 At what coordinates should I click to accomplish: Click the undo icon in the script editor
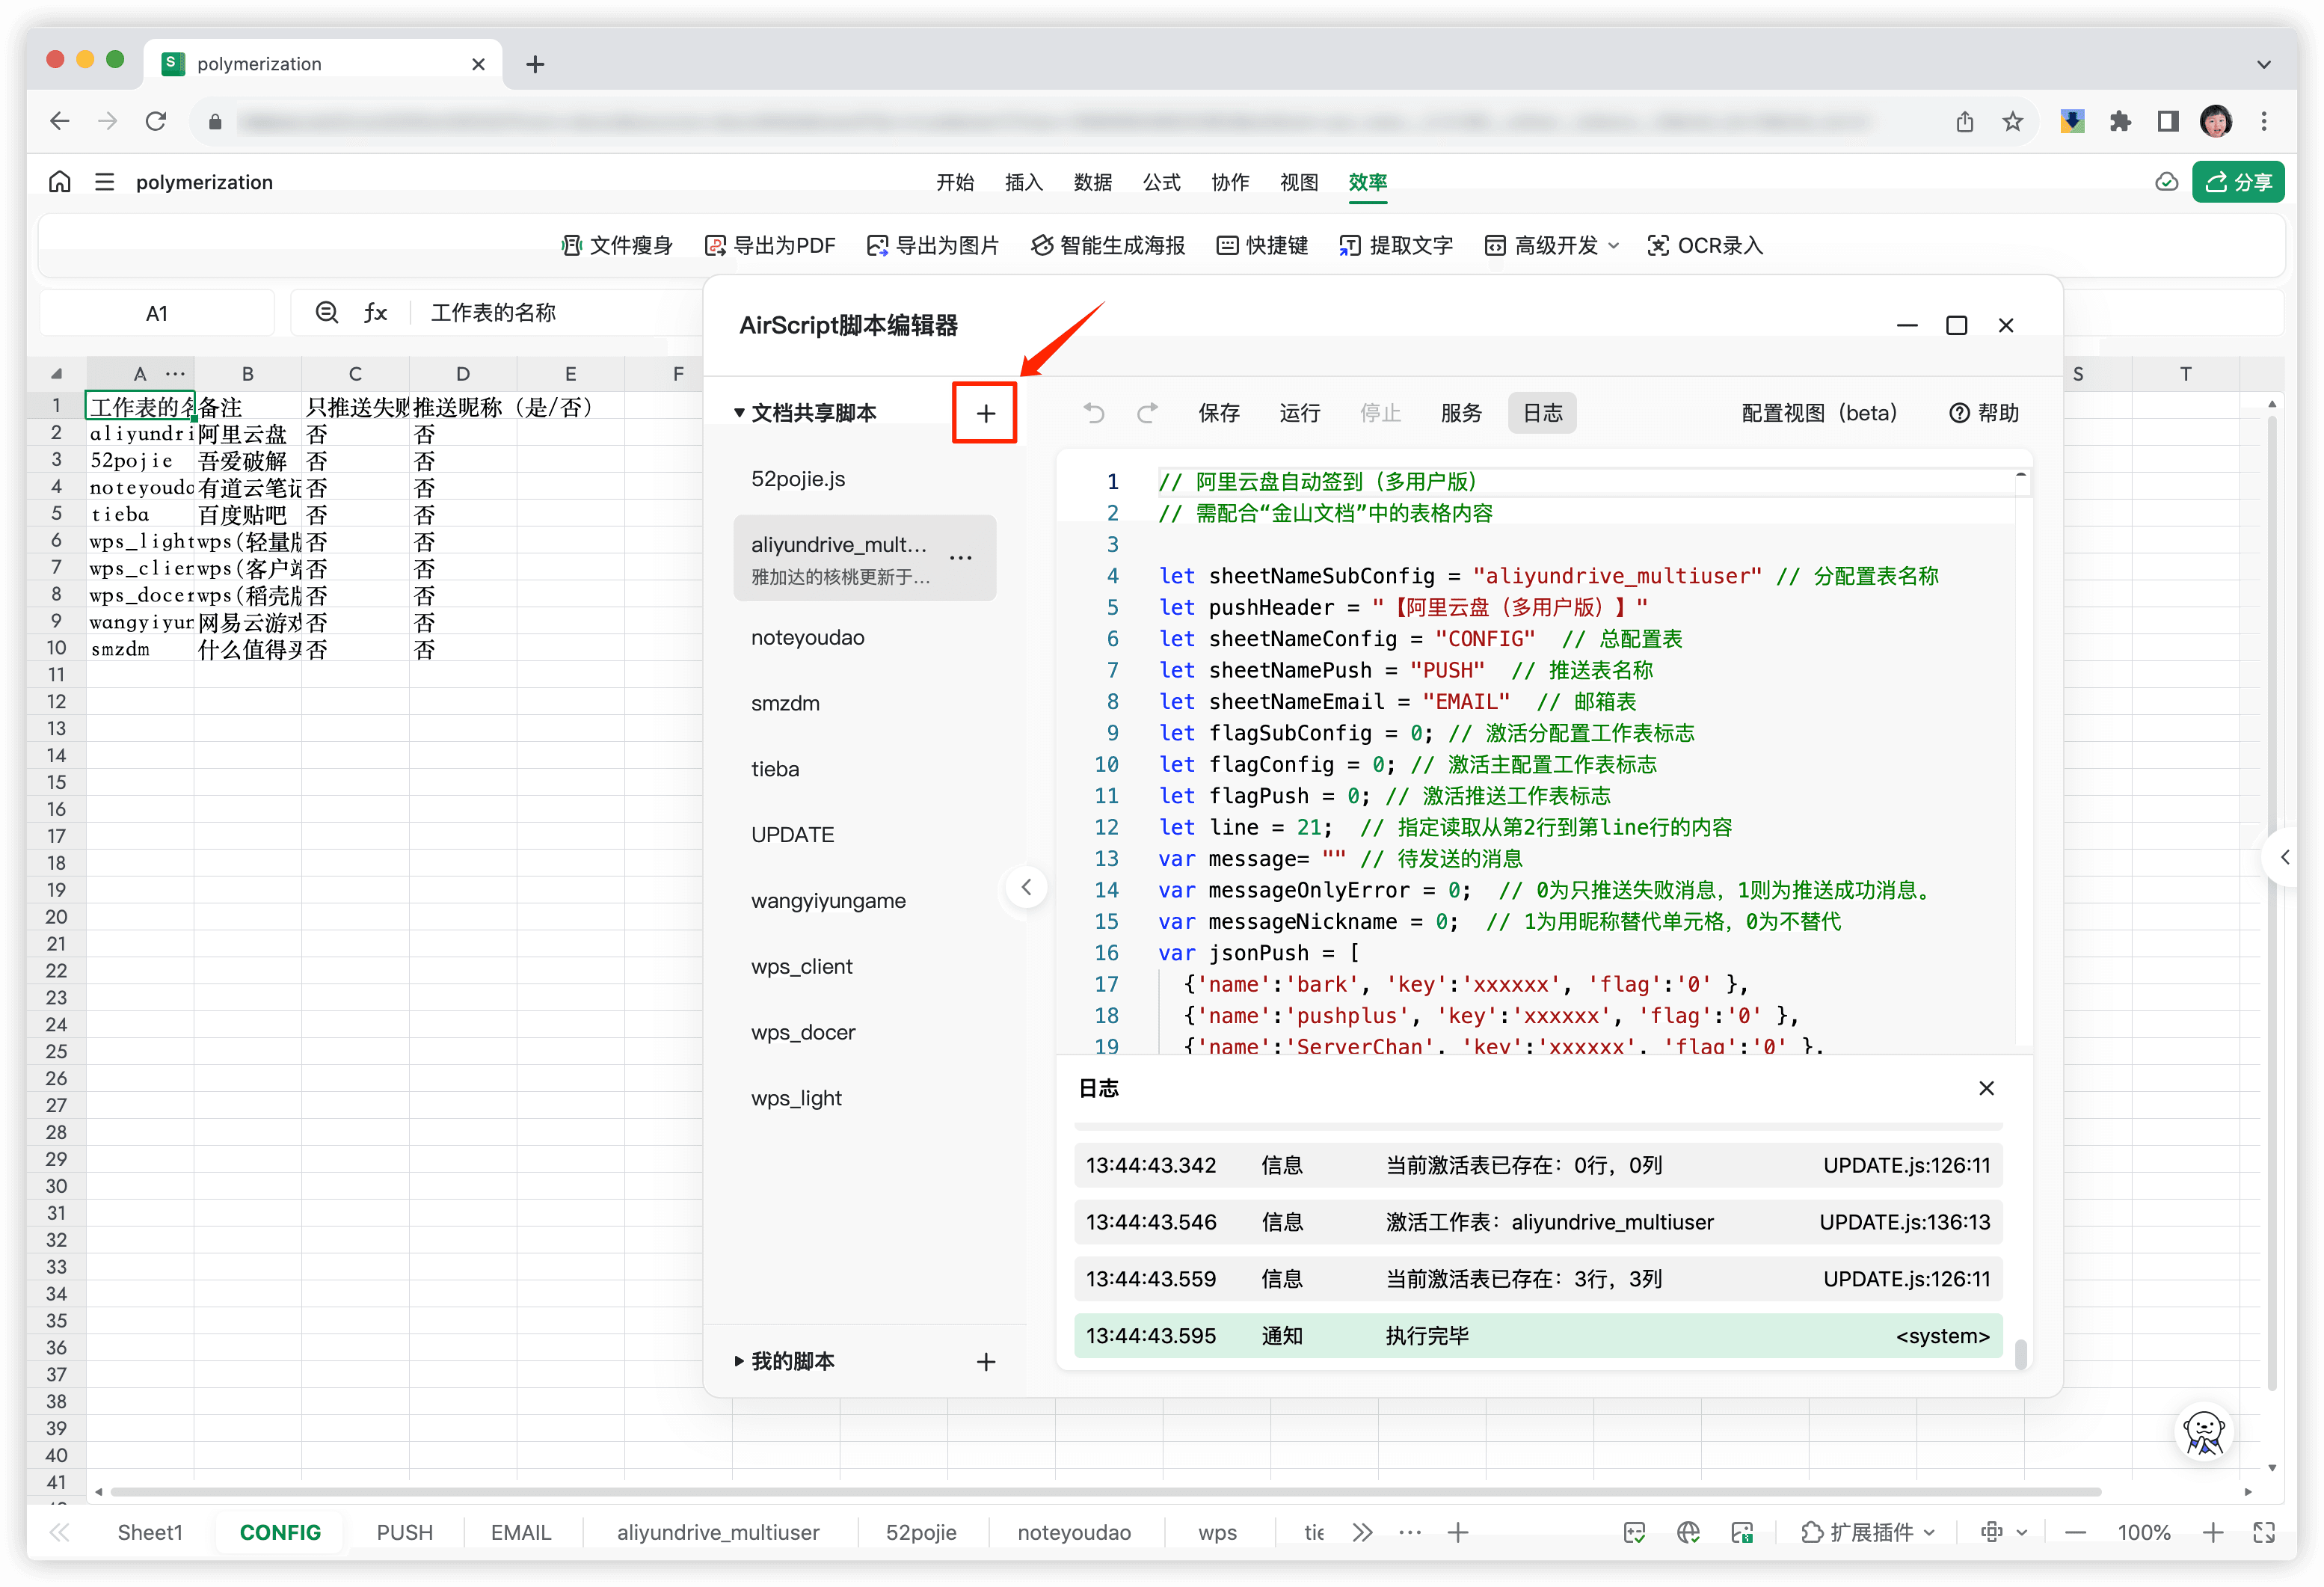pyautogui.click(x=1094, y=412)
